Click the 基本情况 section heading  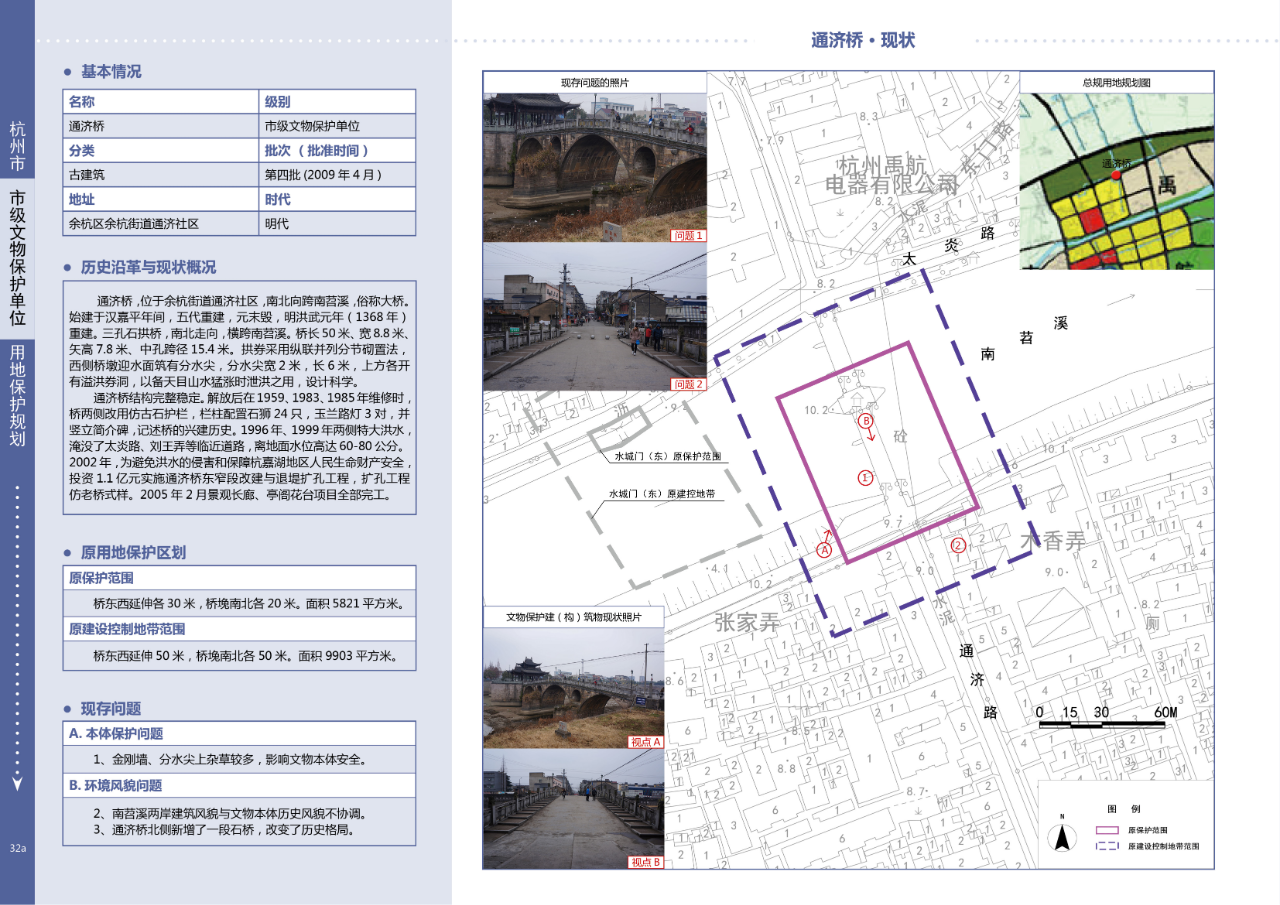[111, 72]
